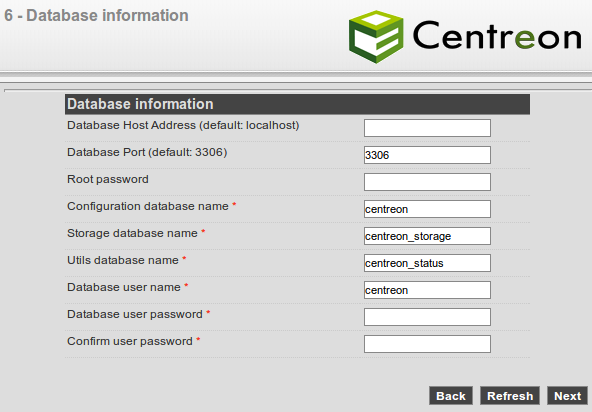Image resolution: width=592 pixels, height=412 pixels.
Task: Click the Database user password field
Action: [427, 317]
